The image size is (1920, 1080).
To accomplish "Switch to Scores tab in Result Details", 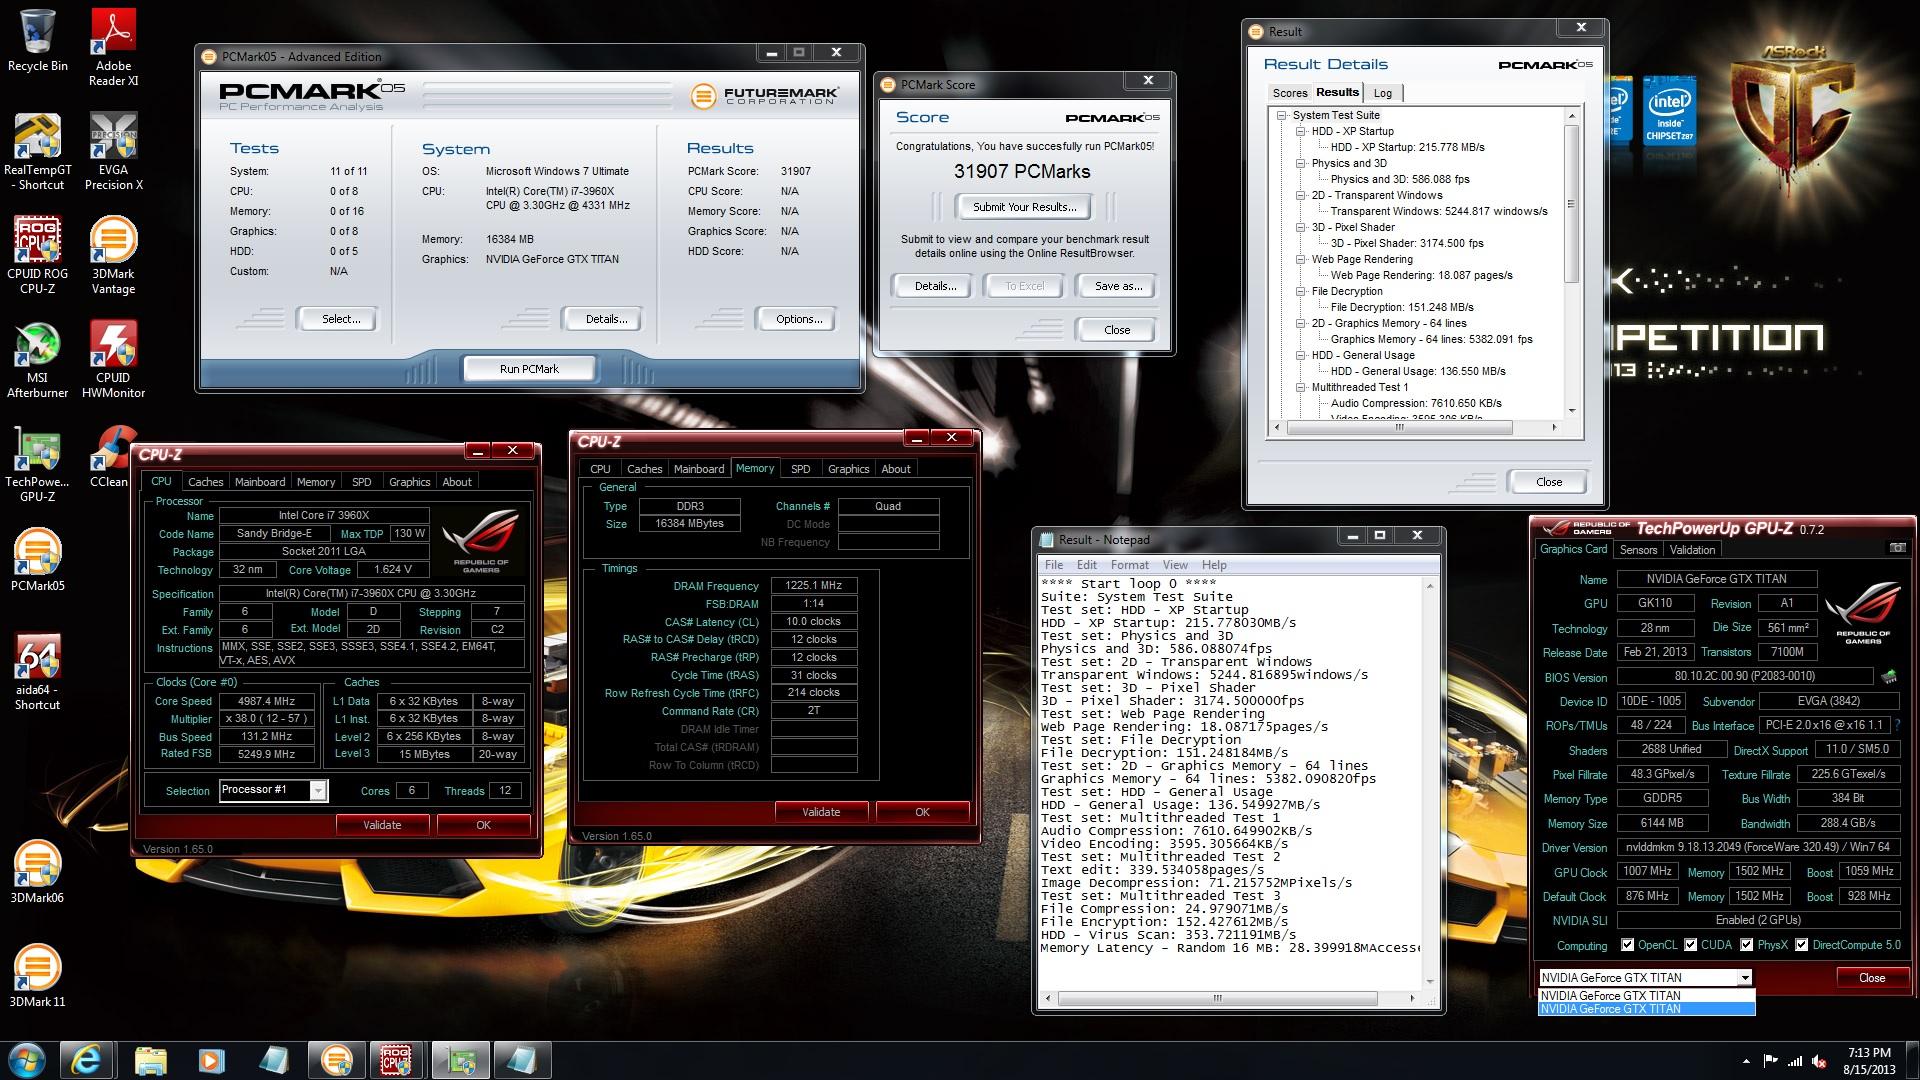I will [1289, 93].
